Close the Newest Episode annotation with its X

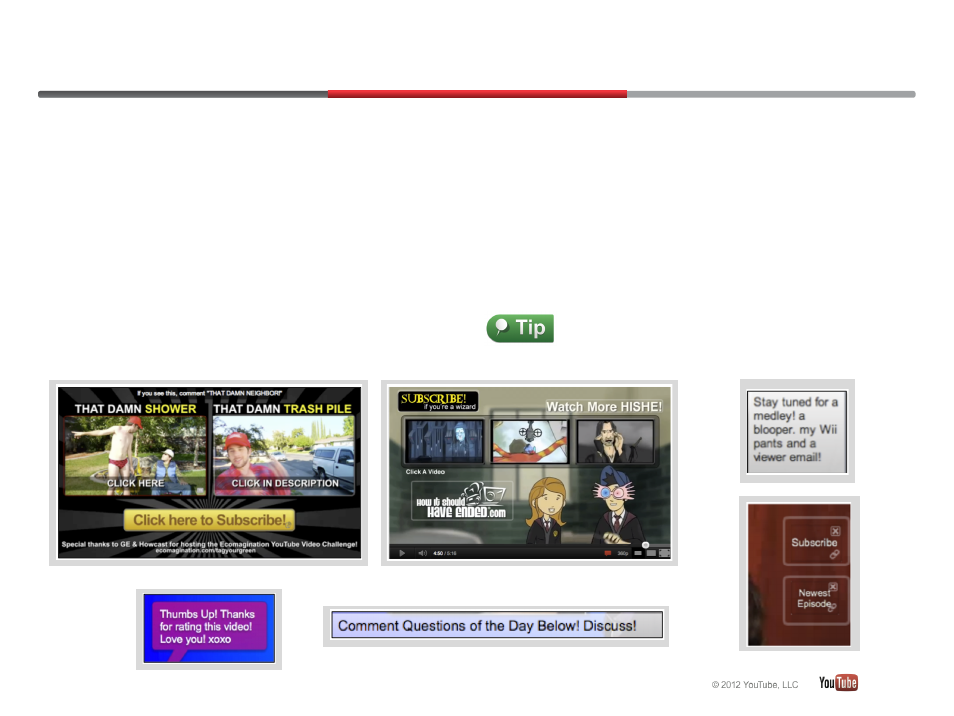833,587
